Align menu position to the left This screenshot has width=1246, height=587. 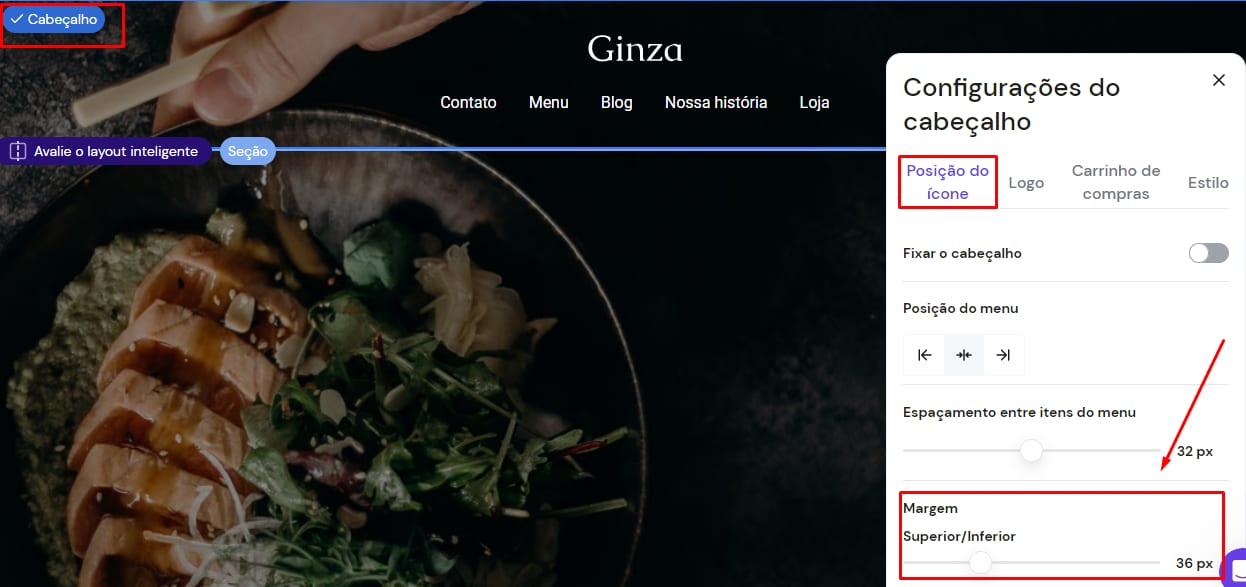924,355
